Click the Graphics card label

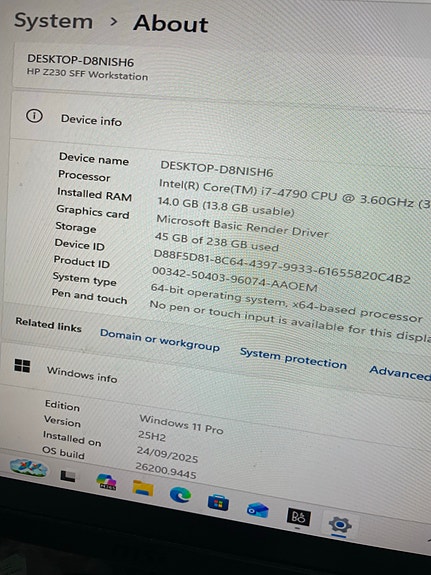pos(92,212)
